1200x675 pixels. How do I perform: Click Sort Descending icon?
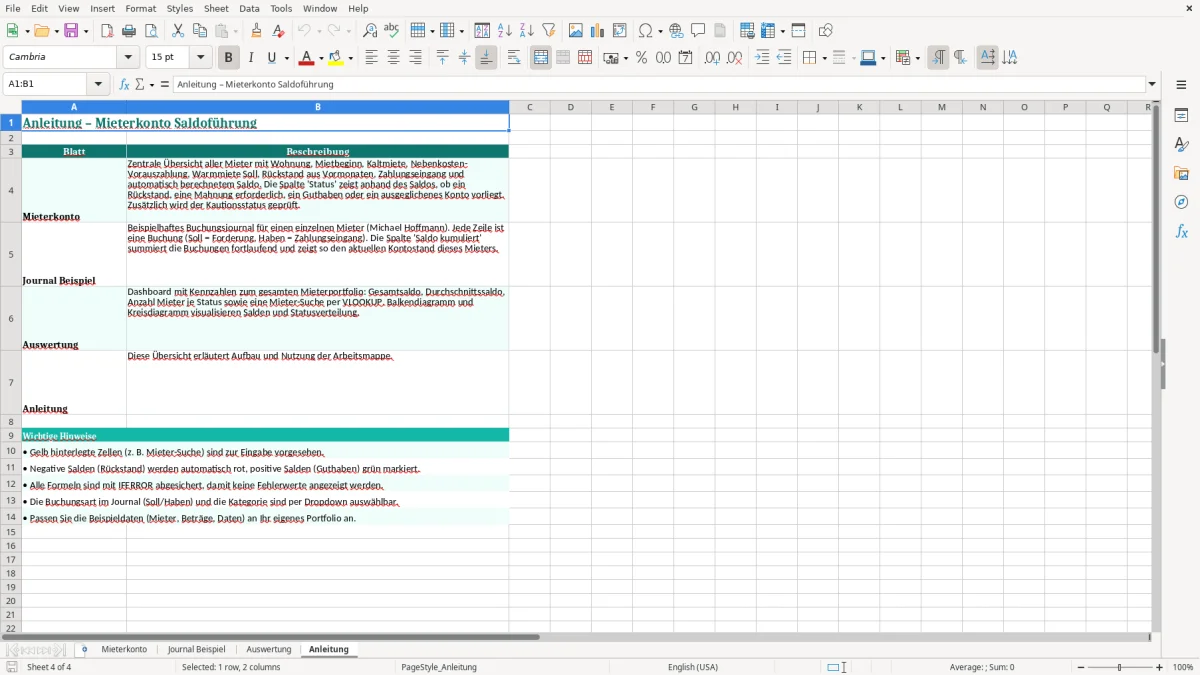(x=526, y=31)
